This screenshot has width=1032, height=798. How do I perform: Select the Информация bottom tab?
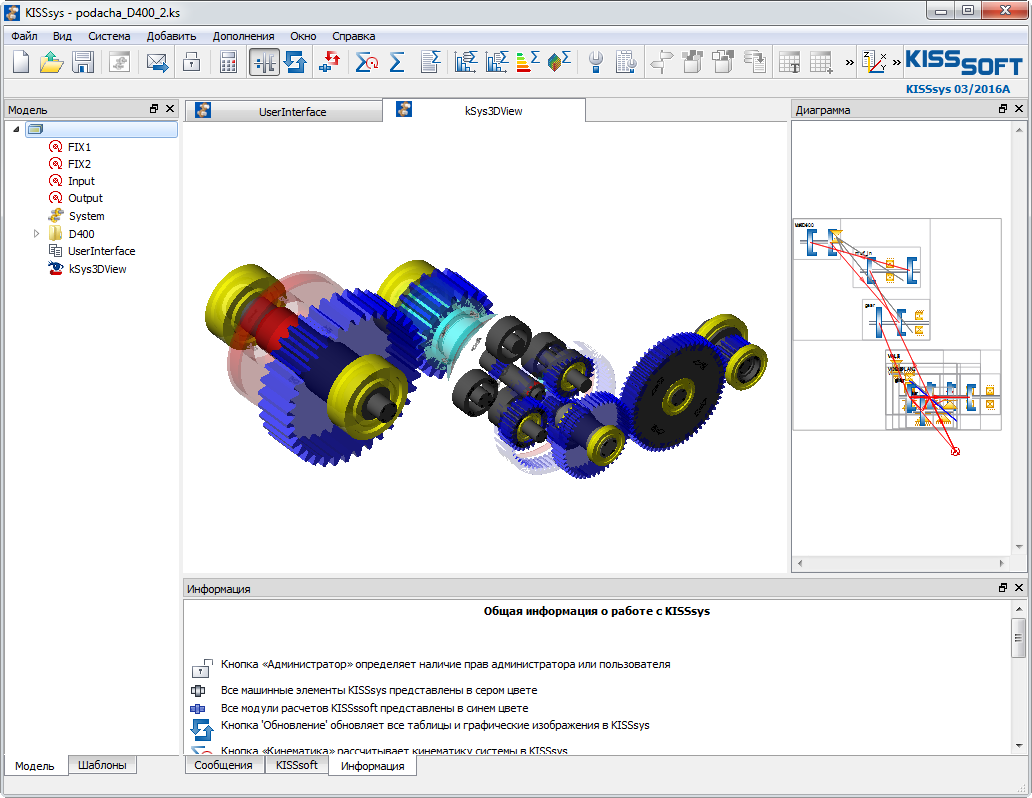(373, 766)
